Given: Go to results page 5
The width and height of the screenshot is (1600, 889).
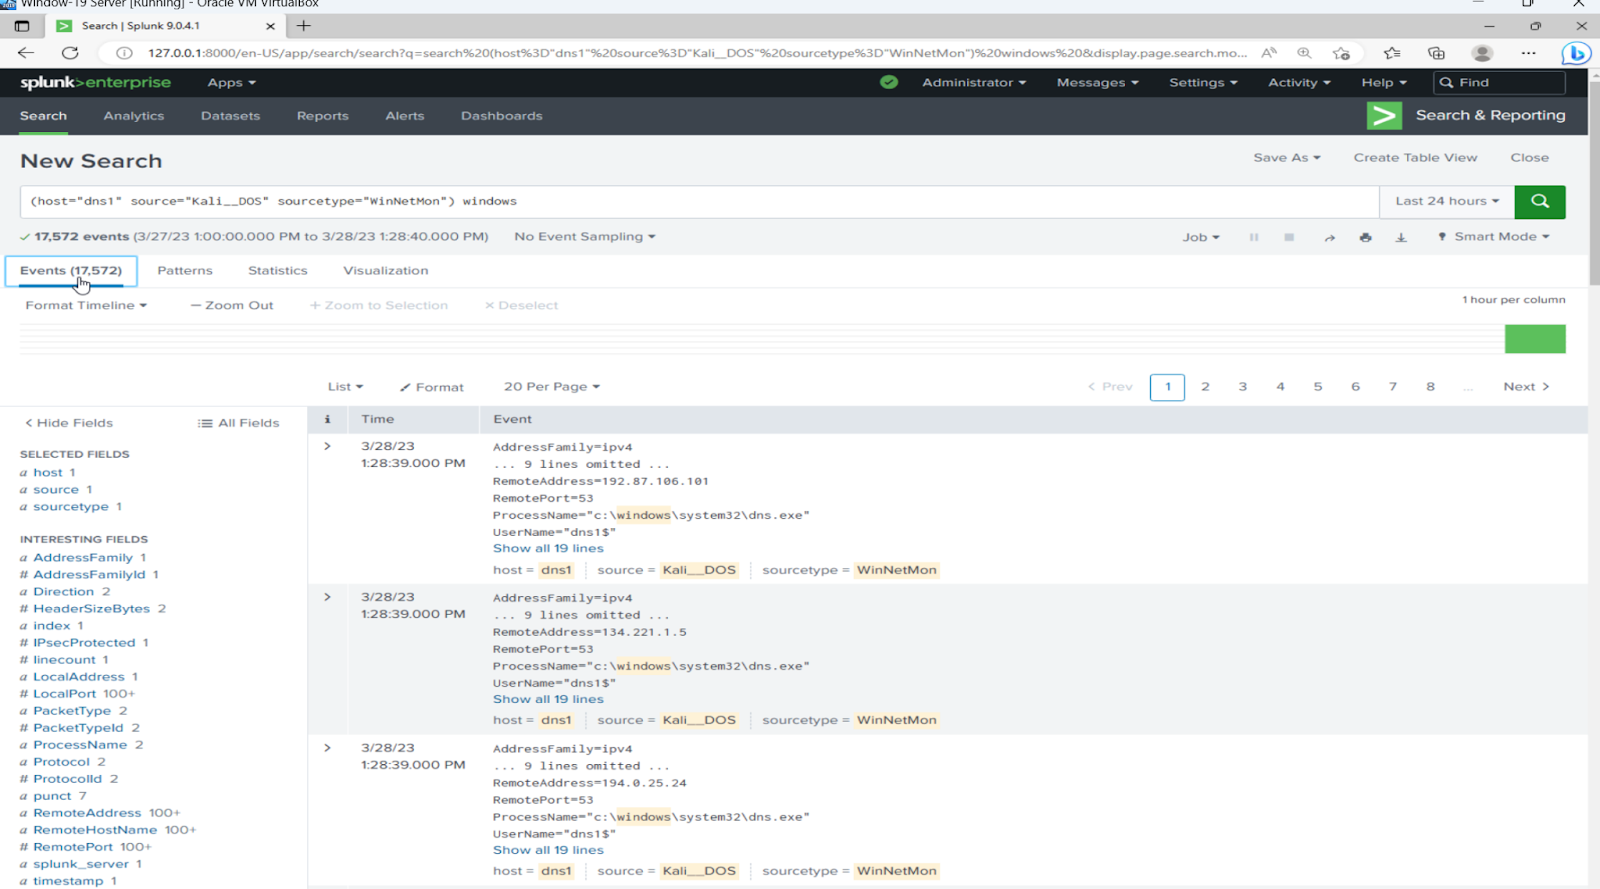Looking at the screenshot, I should pyautogui.click(x=1318, y=387).
